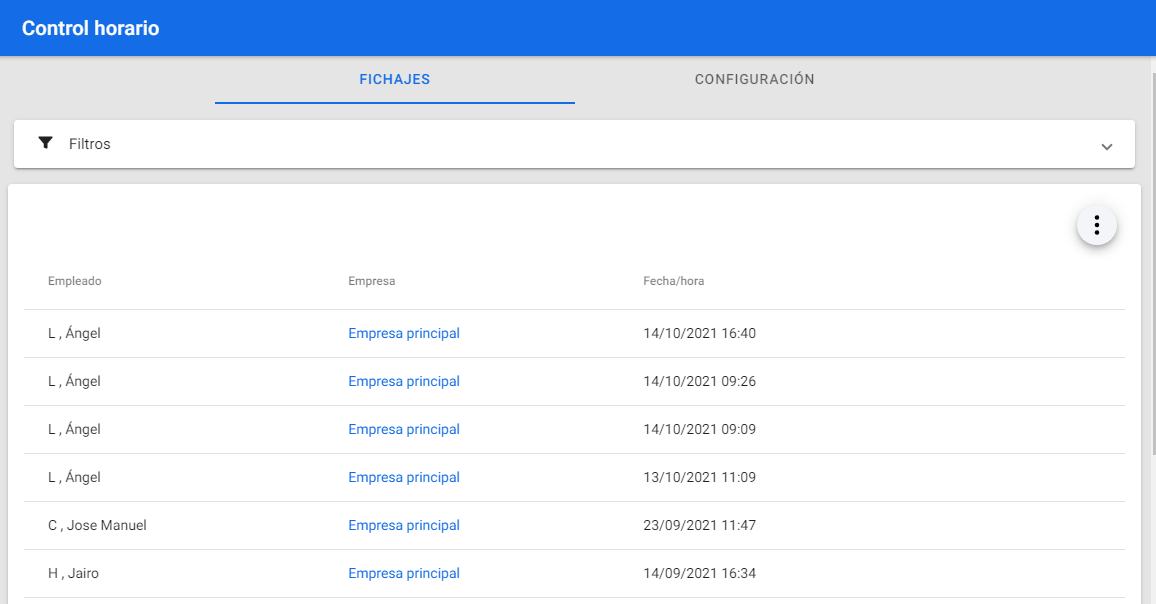Click the Empresa column header
The image size is (1156, 604).
tap(371, 281)
